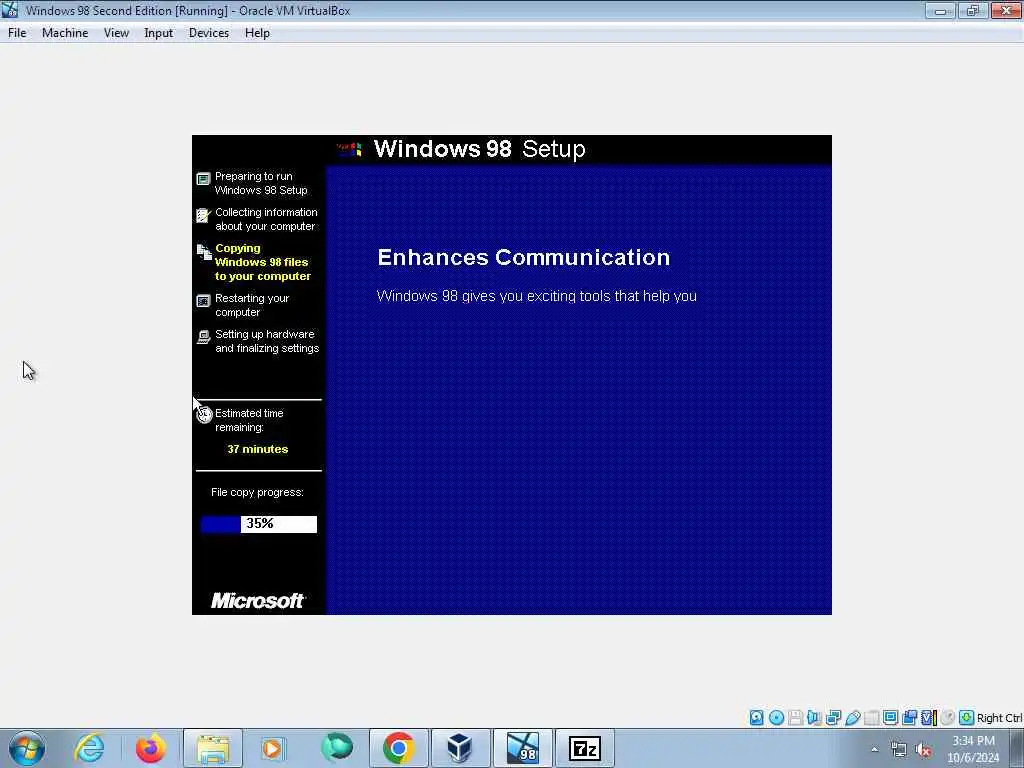Launch Internet Explorer from the taskbar
Image resolution: width=1024 pixels, height=768 pixels.
pyautogui.click(x=89, y=748)
